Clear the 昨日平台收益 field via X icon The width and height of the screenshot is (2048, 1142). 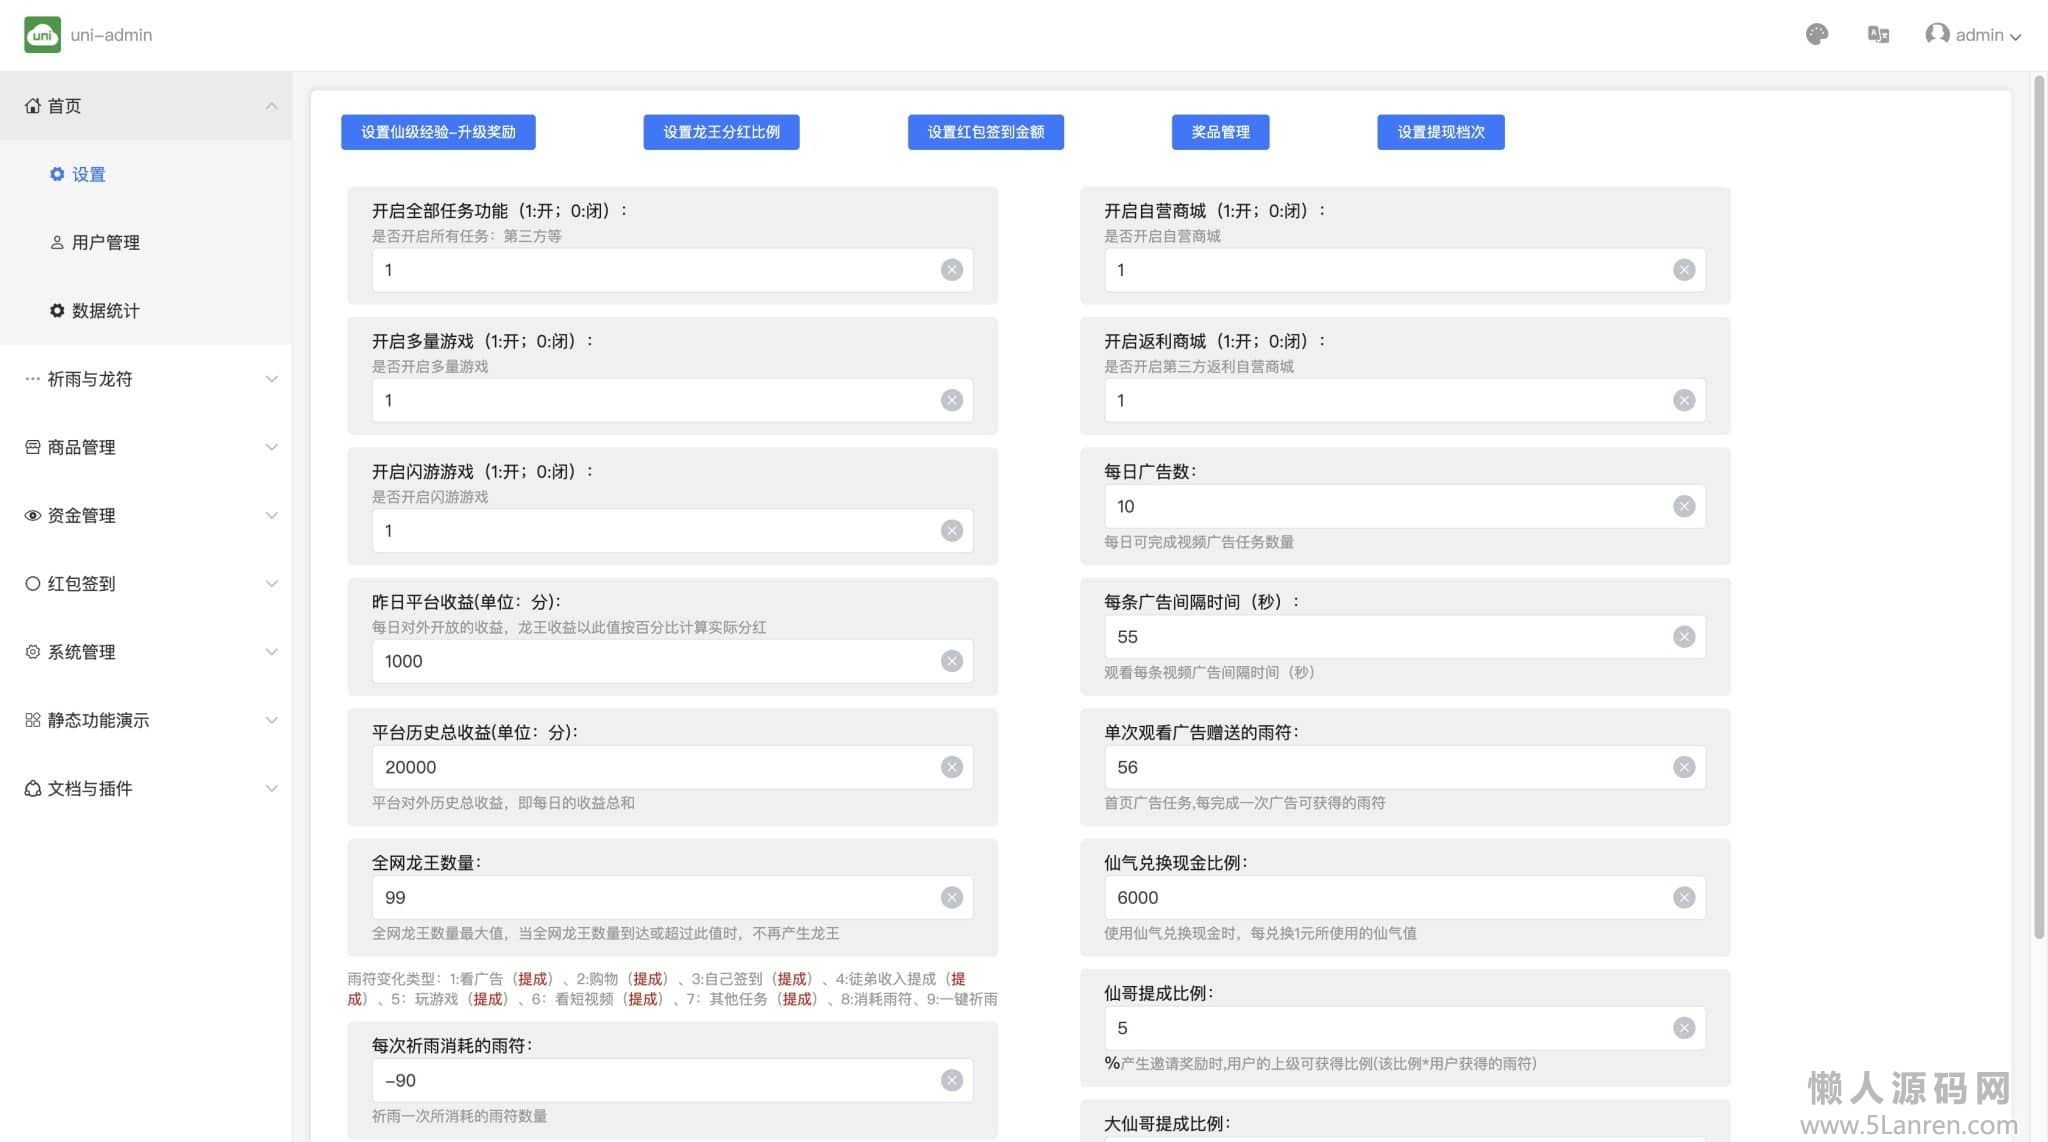(x=952, y=661)
